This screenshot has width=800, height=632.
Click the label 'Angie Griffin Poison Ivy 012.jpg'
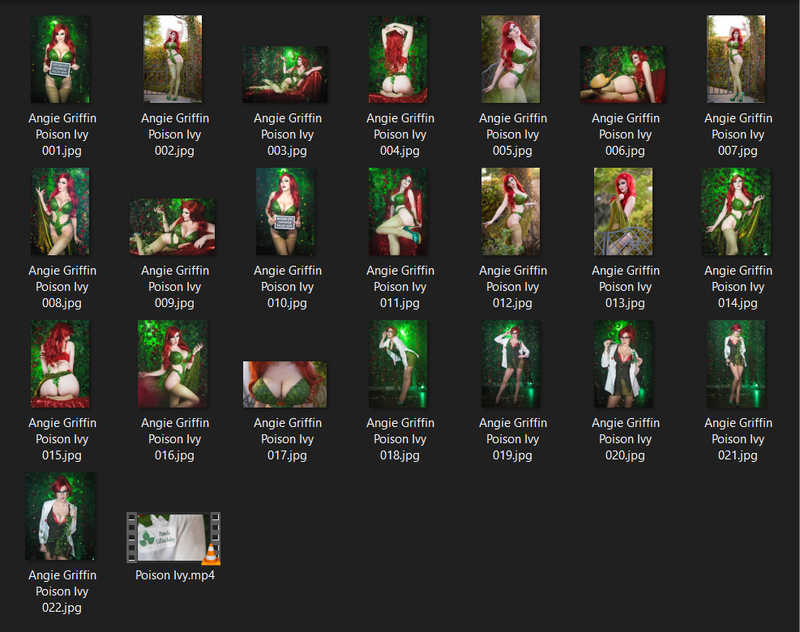coord(513,287)
